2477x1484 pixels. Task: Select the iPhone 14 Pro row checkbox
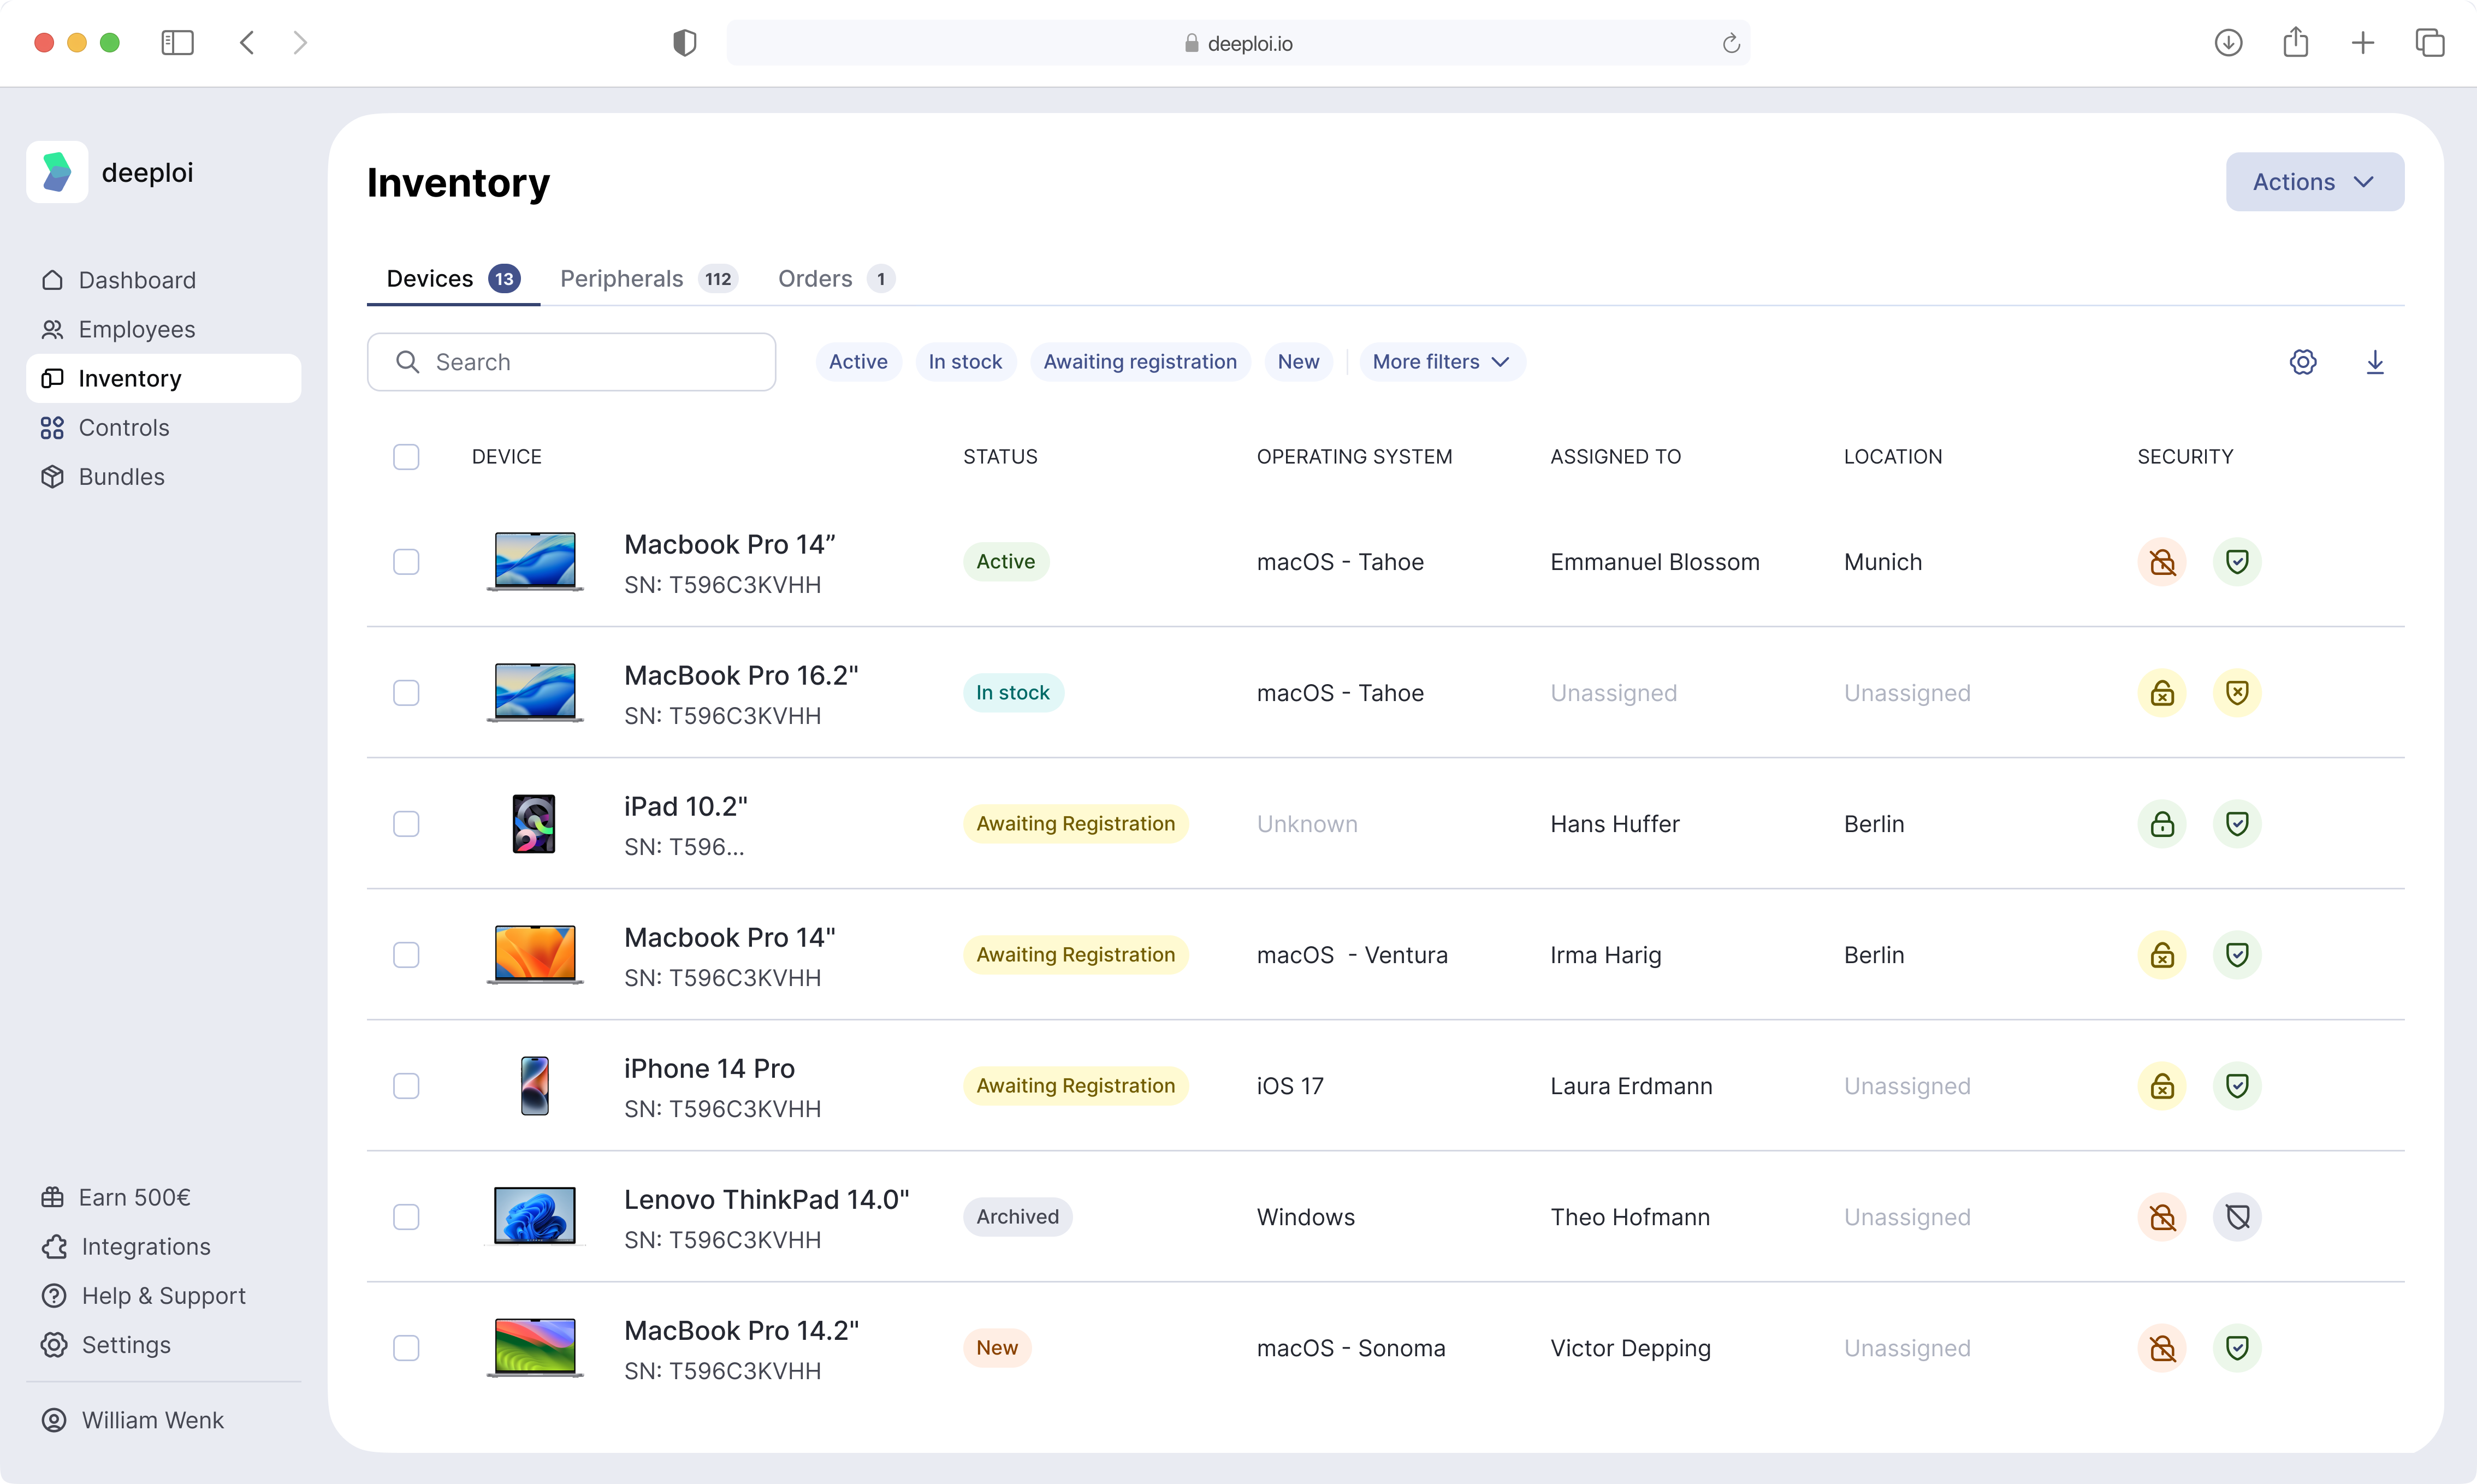click(x=406, y=1086)
